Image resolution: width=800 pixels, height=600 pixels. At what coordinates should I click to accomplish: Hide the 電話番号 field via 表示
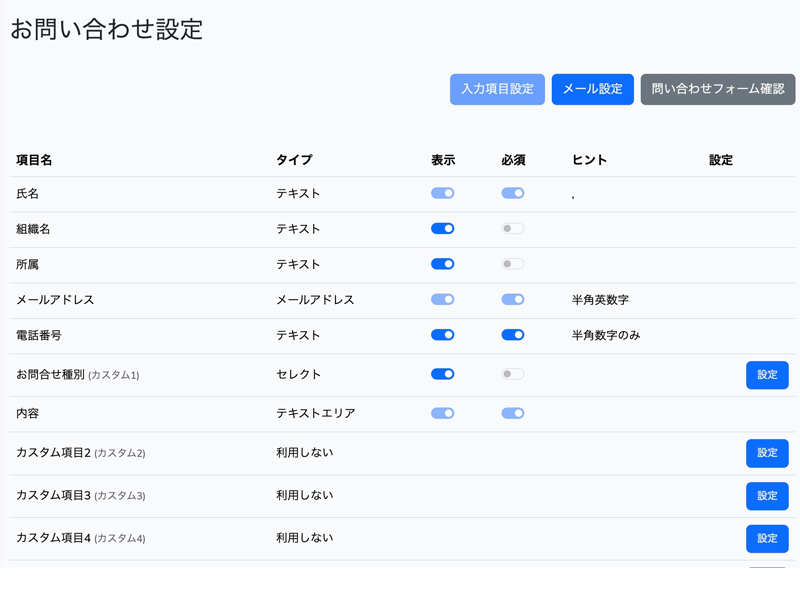tap(442, 335)
